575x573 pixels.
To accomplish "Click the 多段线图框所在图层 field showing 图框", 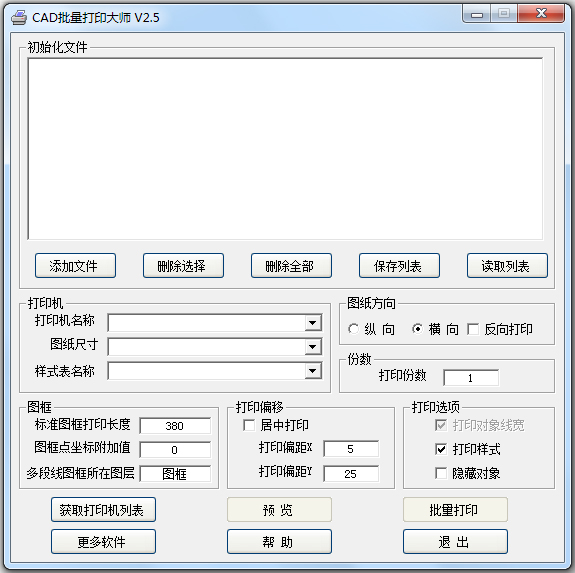I will coord(175,474).
